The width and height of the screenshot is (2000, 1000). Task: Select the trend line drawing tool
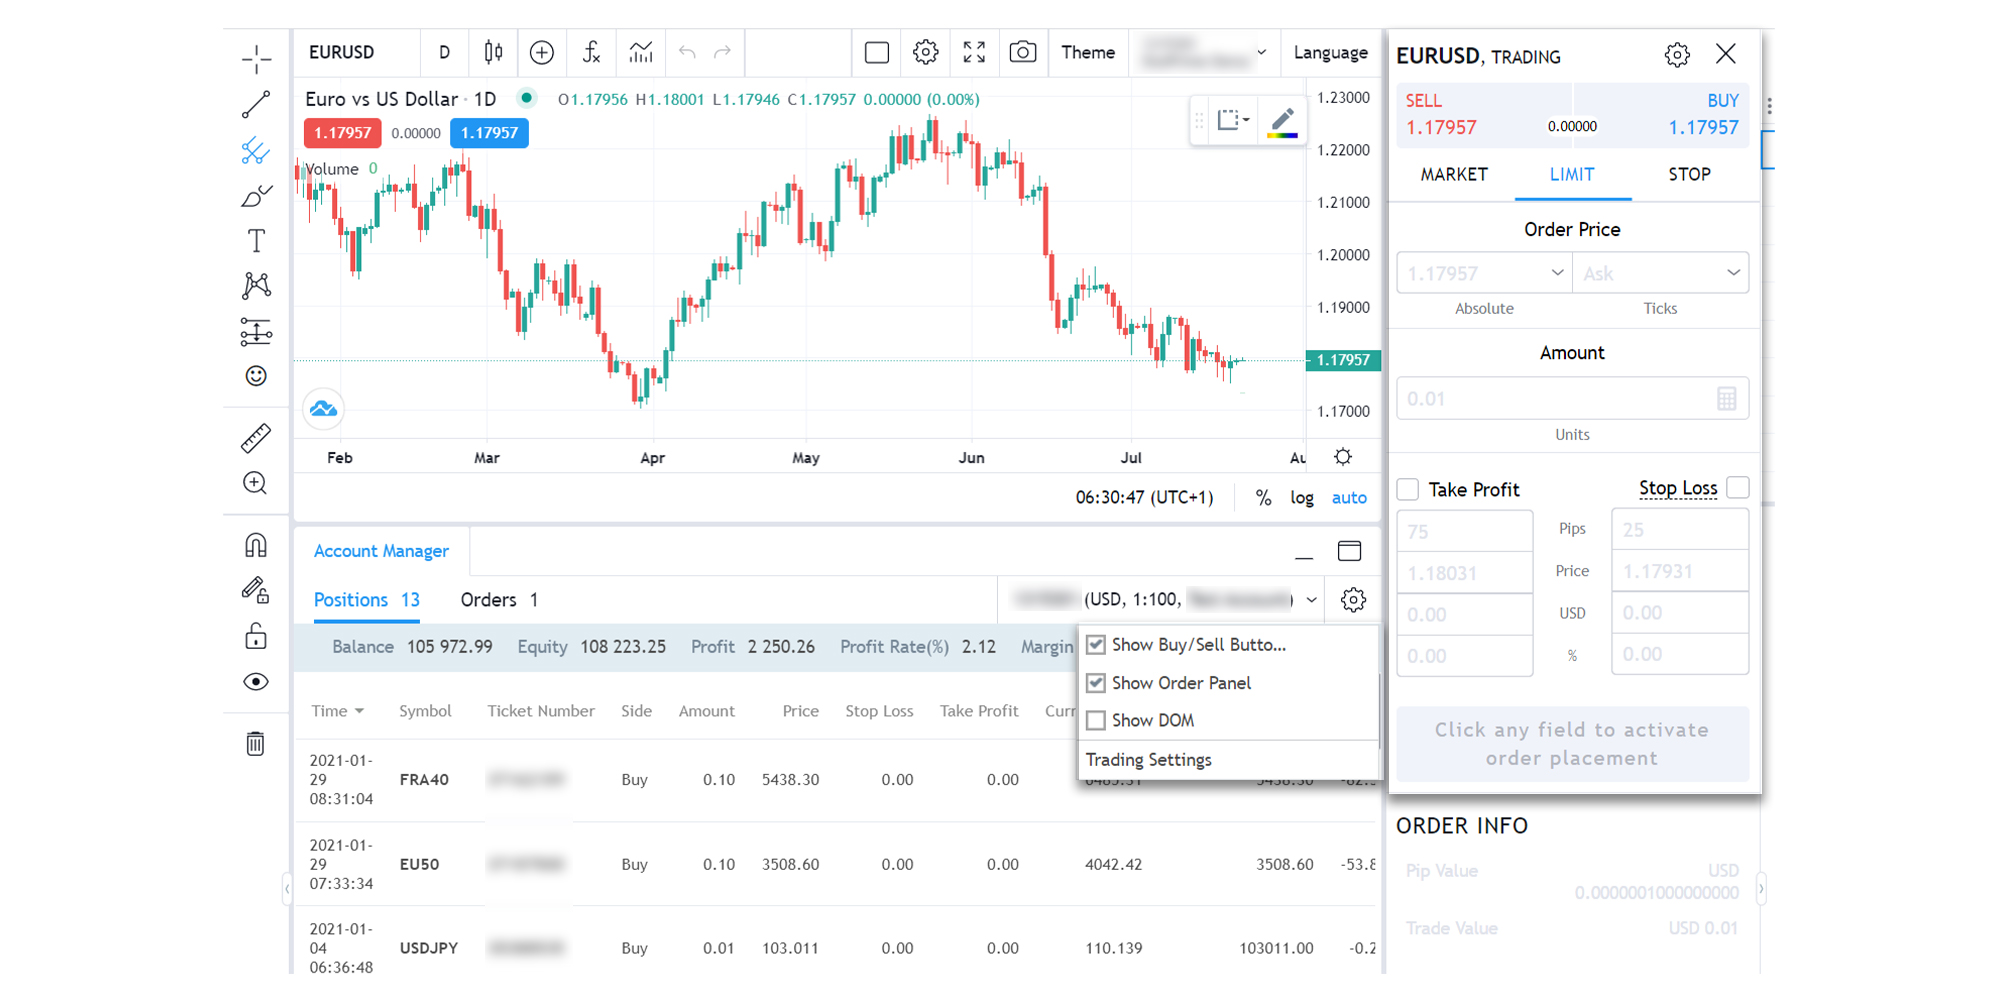point(256,105)
